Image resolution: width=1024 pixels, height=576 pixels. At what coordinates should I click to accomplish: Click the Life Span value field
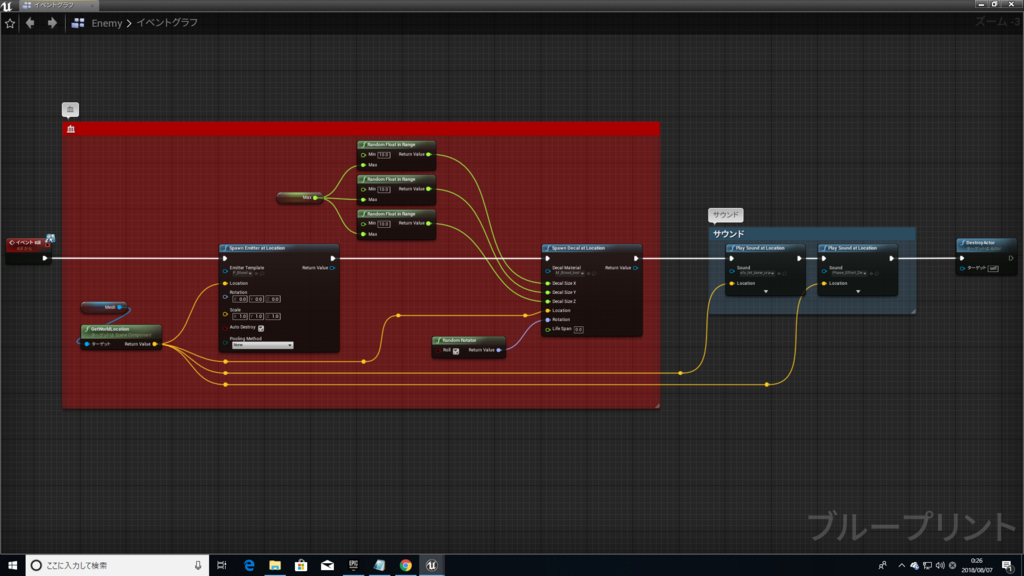pos(579,330)
